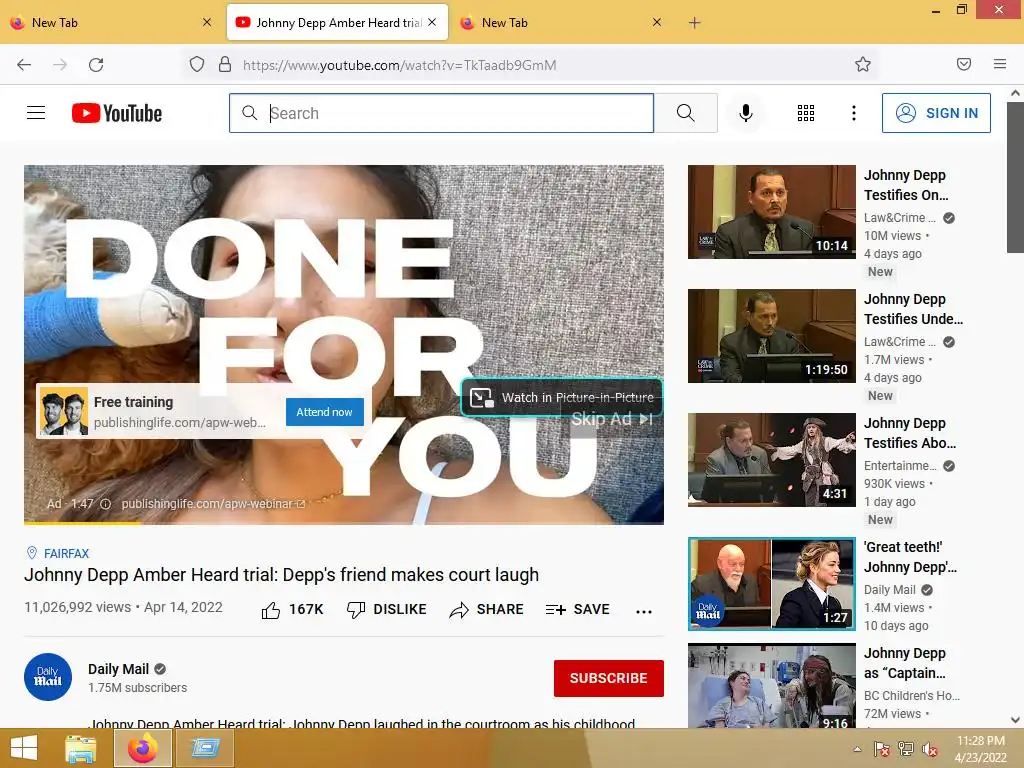Viewport: 1024px width, 768px height.
Task: Close the first New Tab
Action: (x=206, y=22)
